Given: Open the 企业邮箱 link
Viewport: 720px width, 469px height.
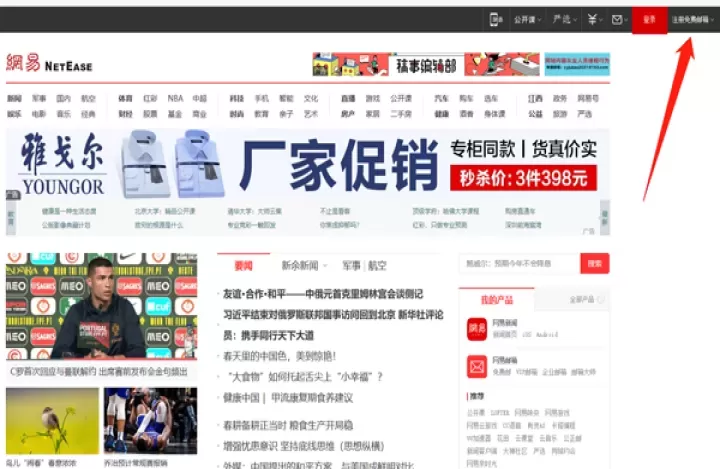Looking at the screenshot, I should click(x=554, y=372).
